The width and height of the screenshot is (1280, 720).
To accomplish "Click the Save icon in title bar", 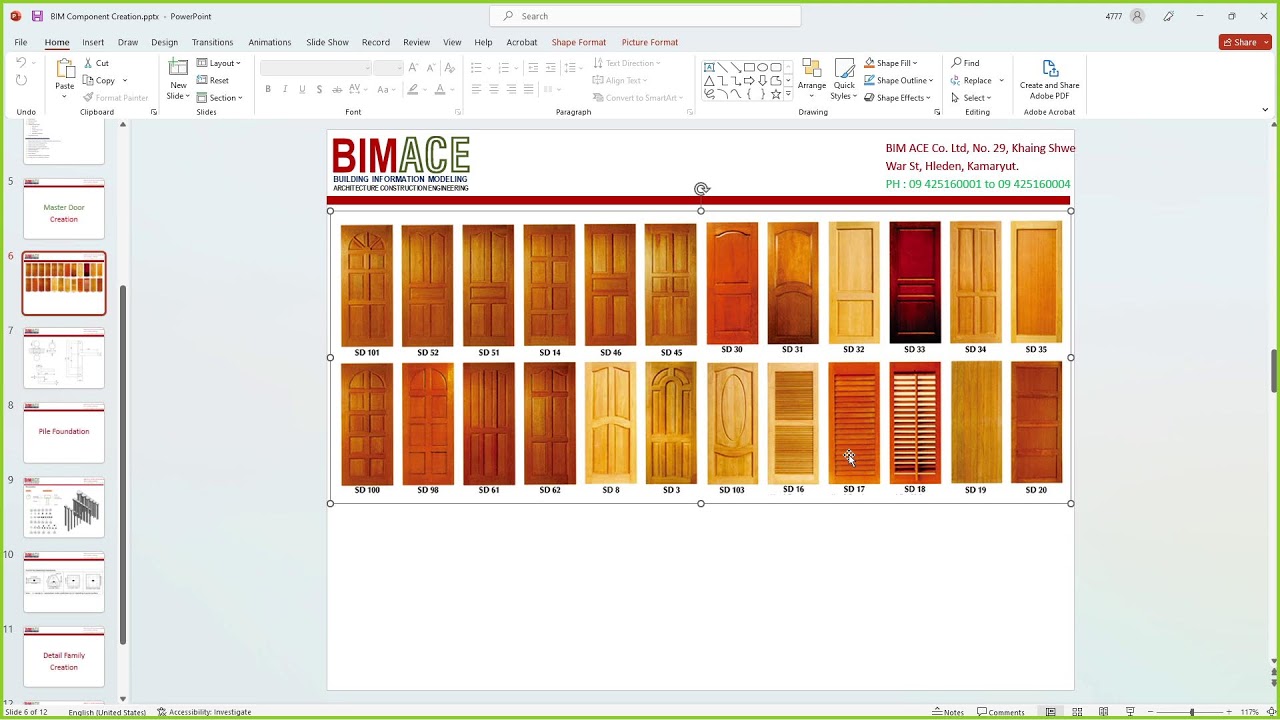I will 37,16.
